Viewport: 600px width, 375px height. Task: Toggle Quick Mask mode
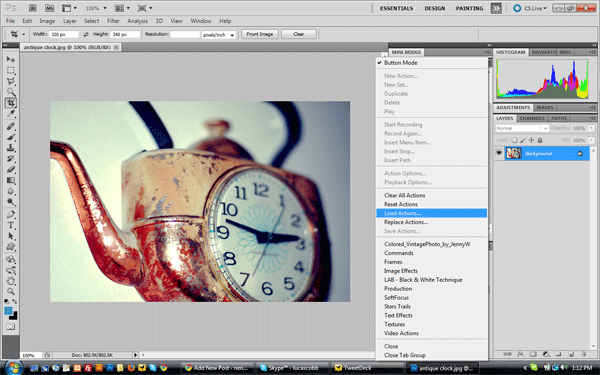point(11,327)
